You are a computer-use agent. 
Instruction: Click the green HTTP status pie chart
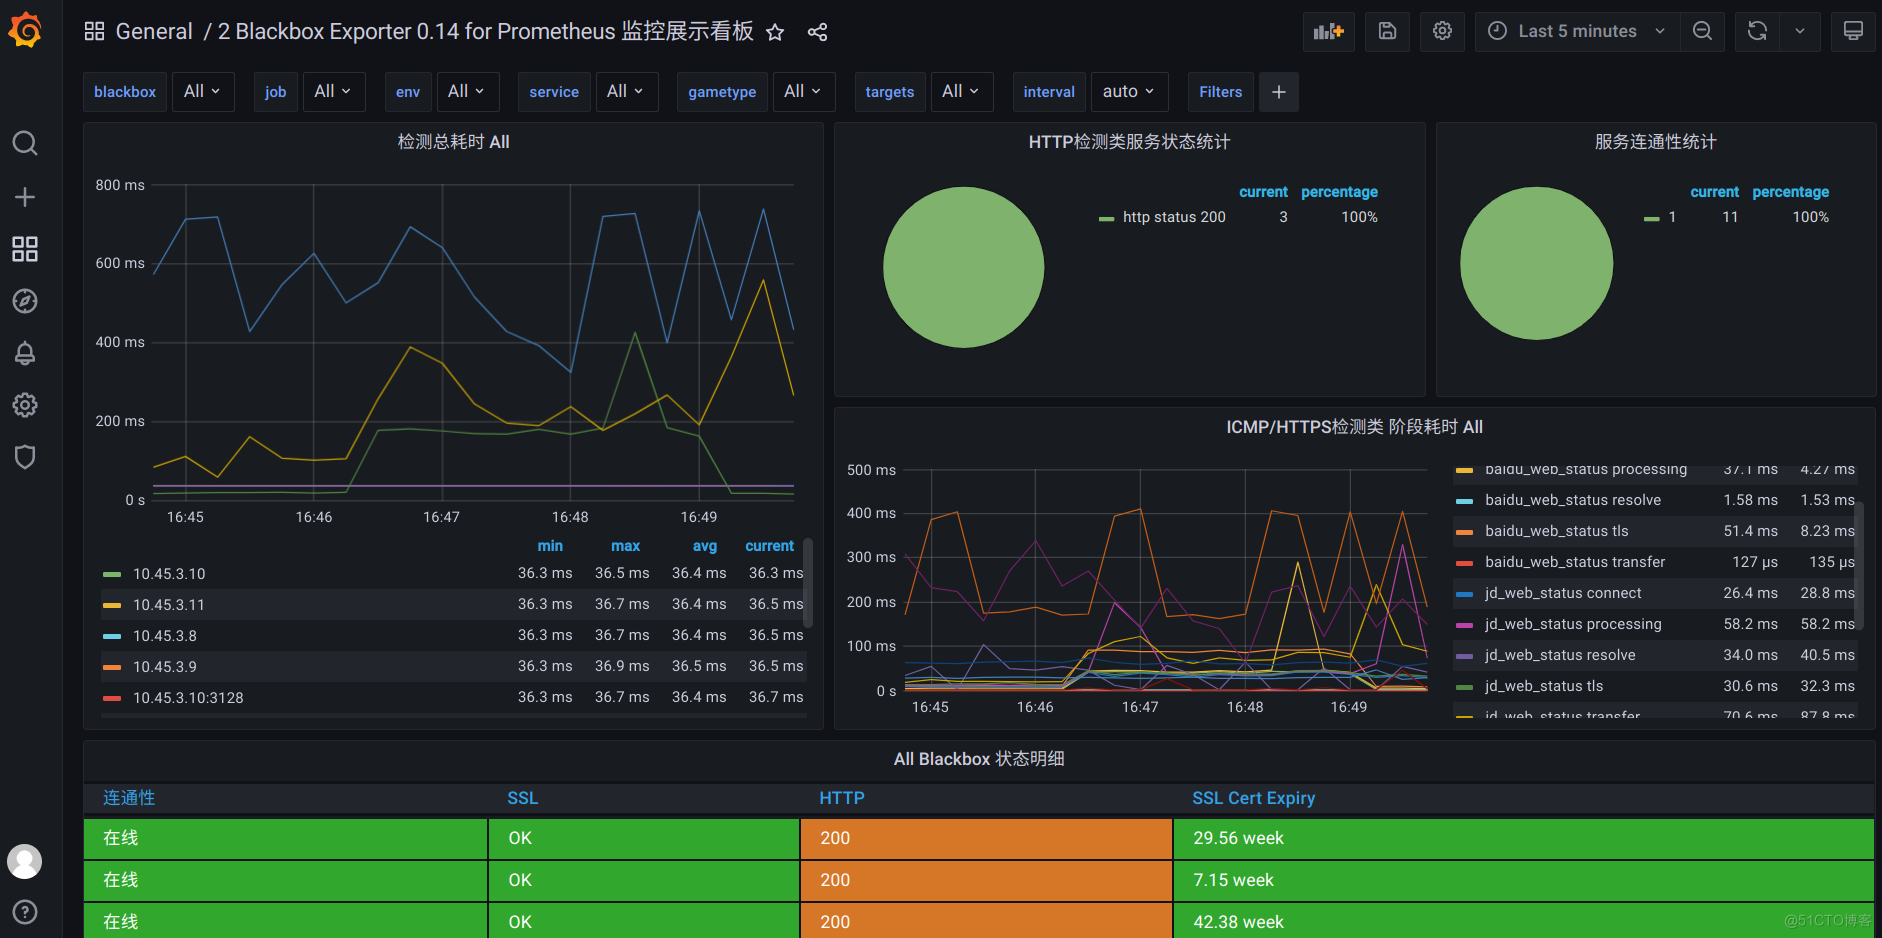[963, 267]
